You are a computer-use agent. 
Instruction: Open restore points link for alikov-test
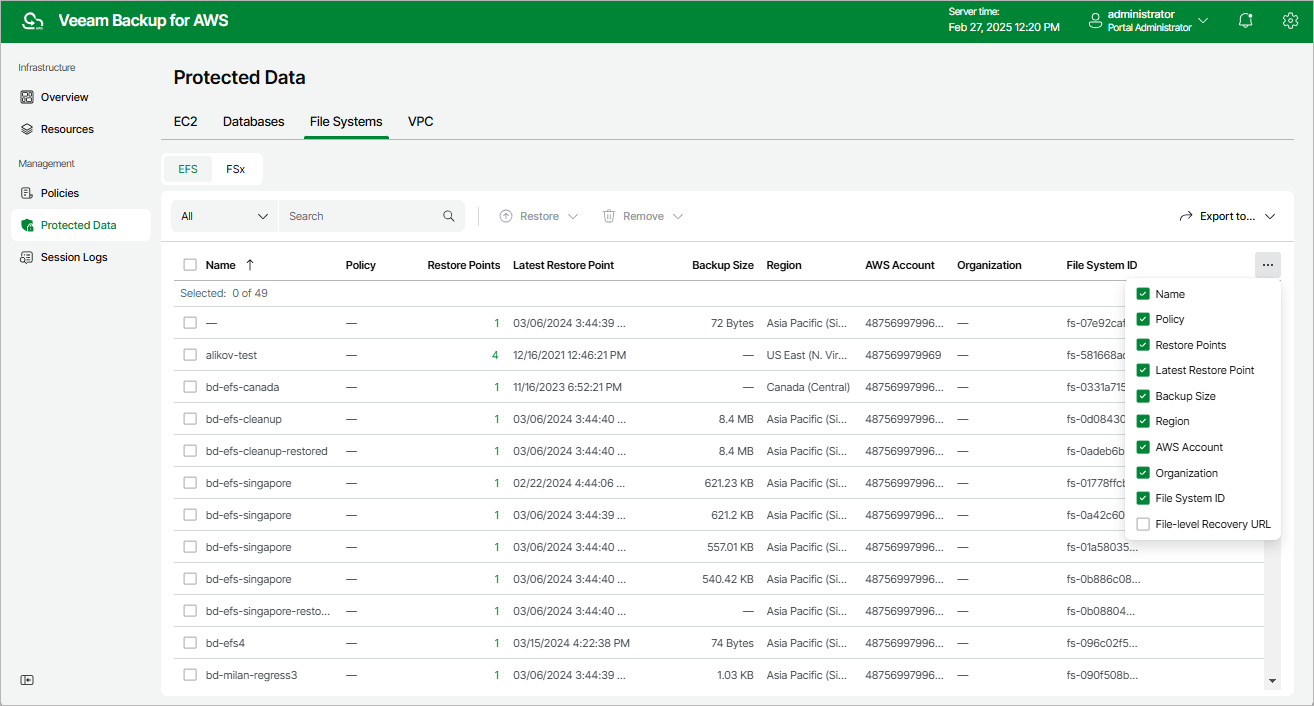point(494,355)
